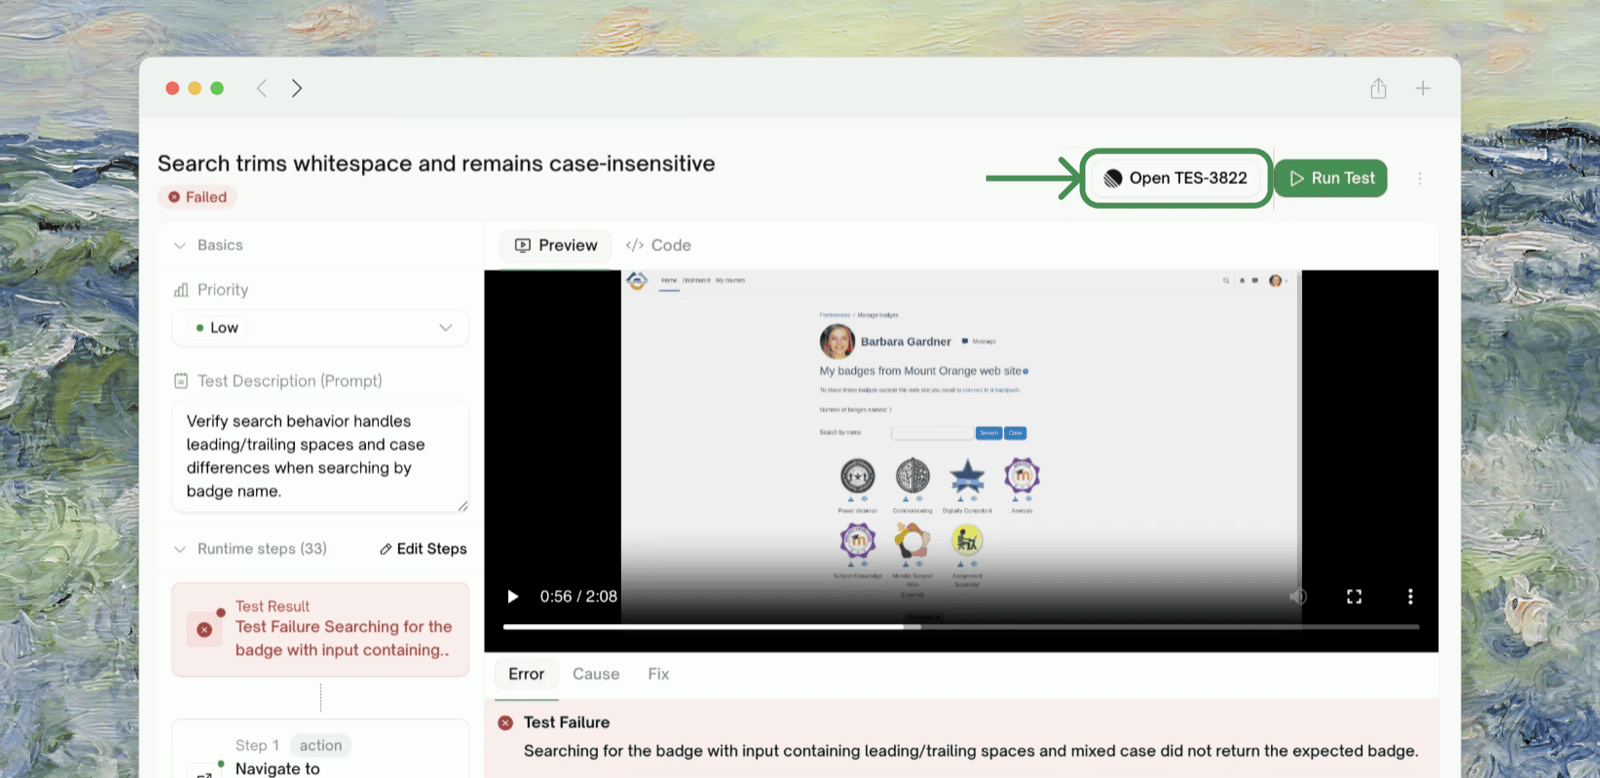Image resolution: width=1600 pixels, height=778 pixels.
Task: Add a new tab with plus icon
Action: pyautogui.click(x=1422, y=88)
